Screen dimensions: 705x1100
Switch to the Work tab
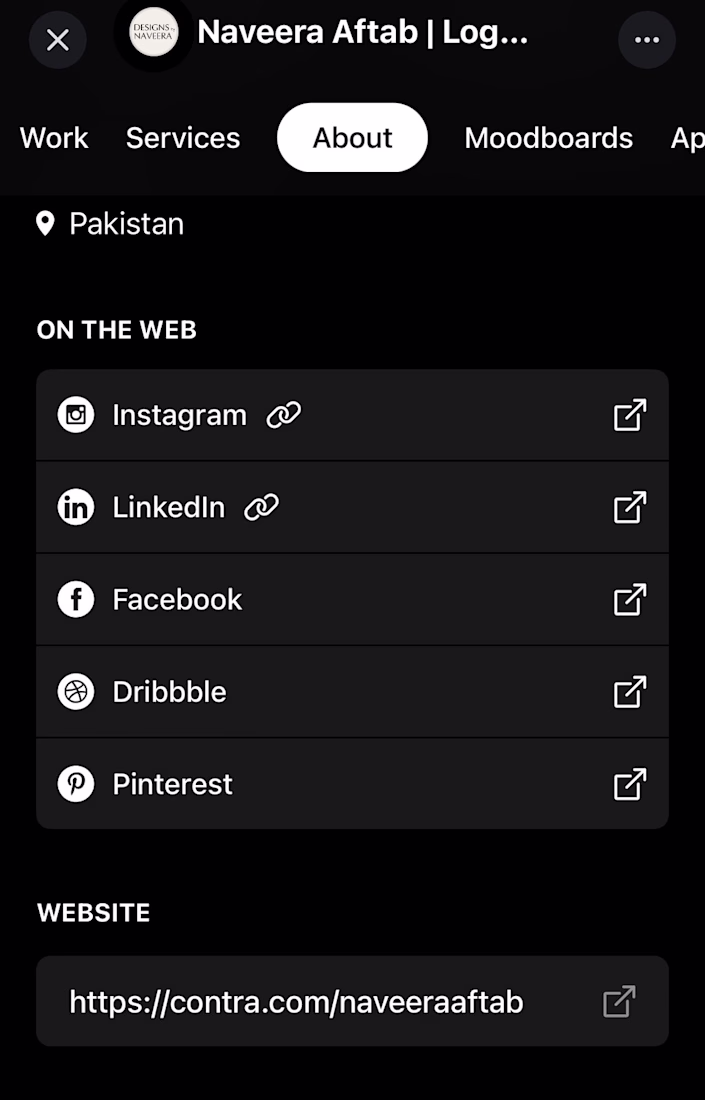[53, 138]
